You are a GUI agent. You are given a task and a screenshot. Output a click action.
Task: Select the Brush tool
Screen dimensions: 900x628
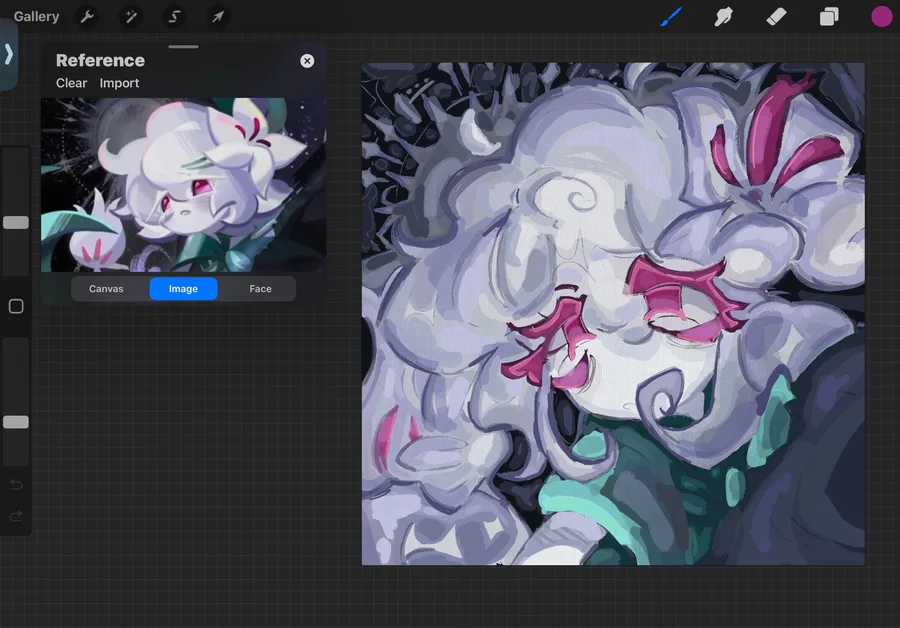click(x=671, y=17)
